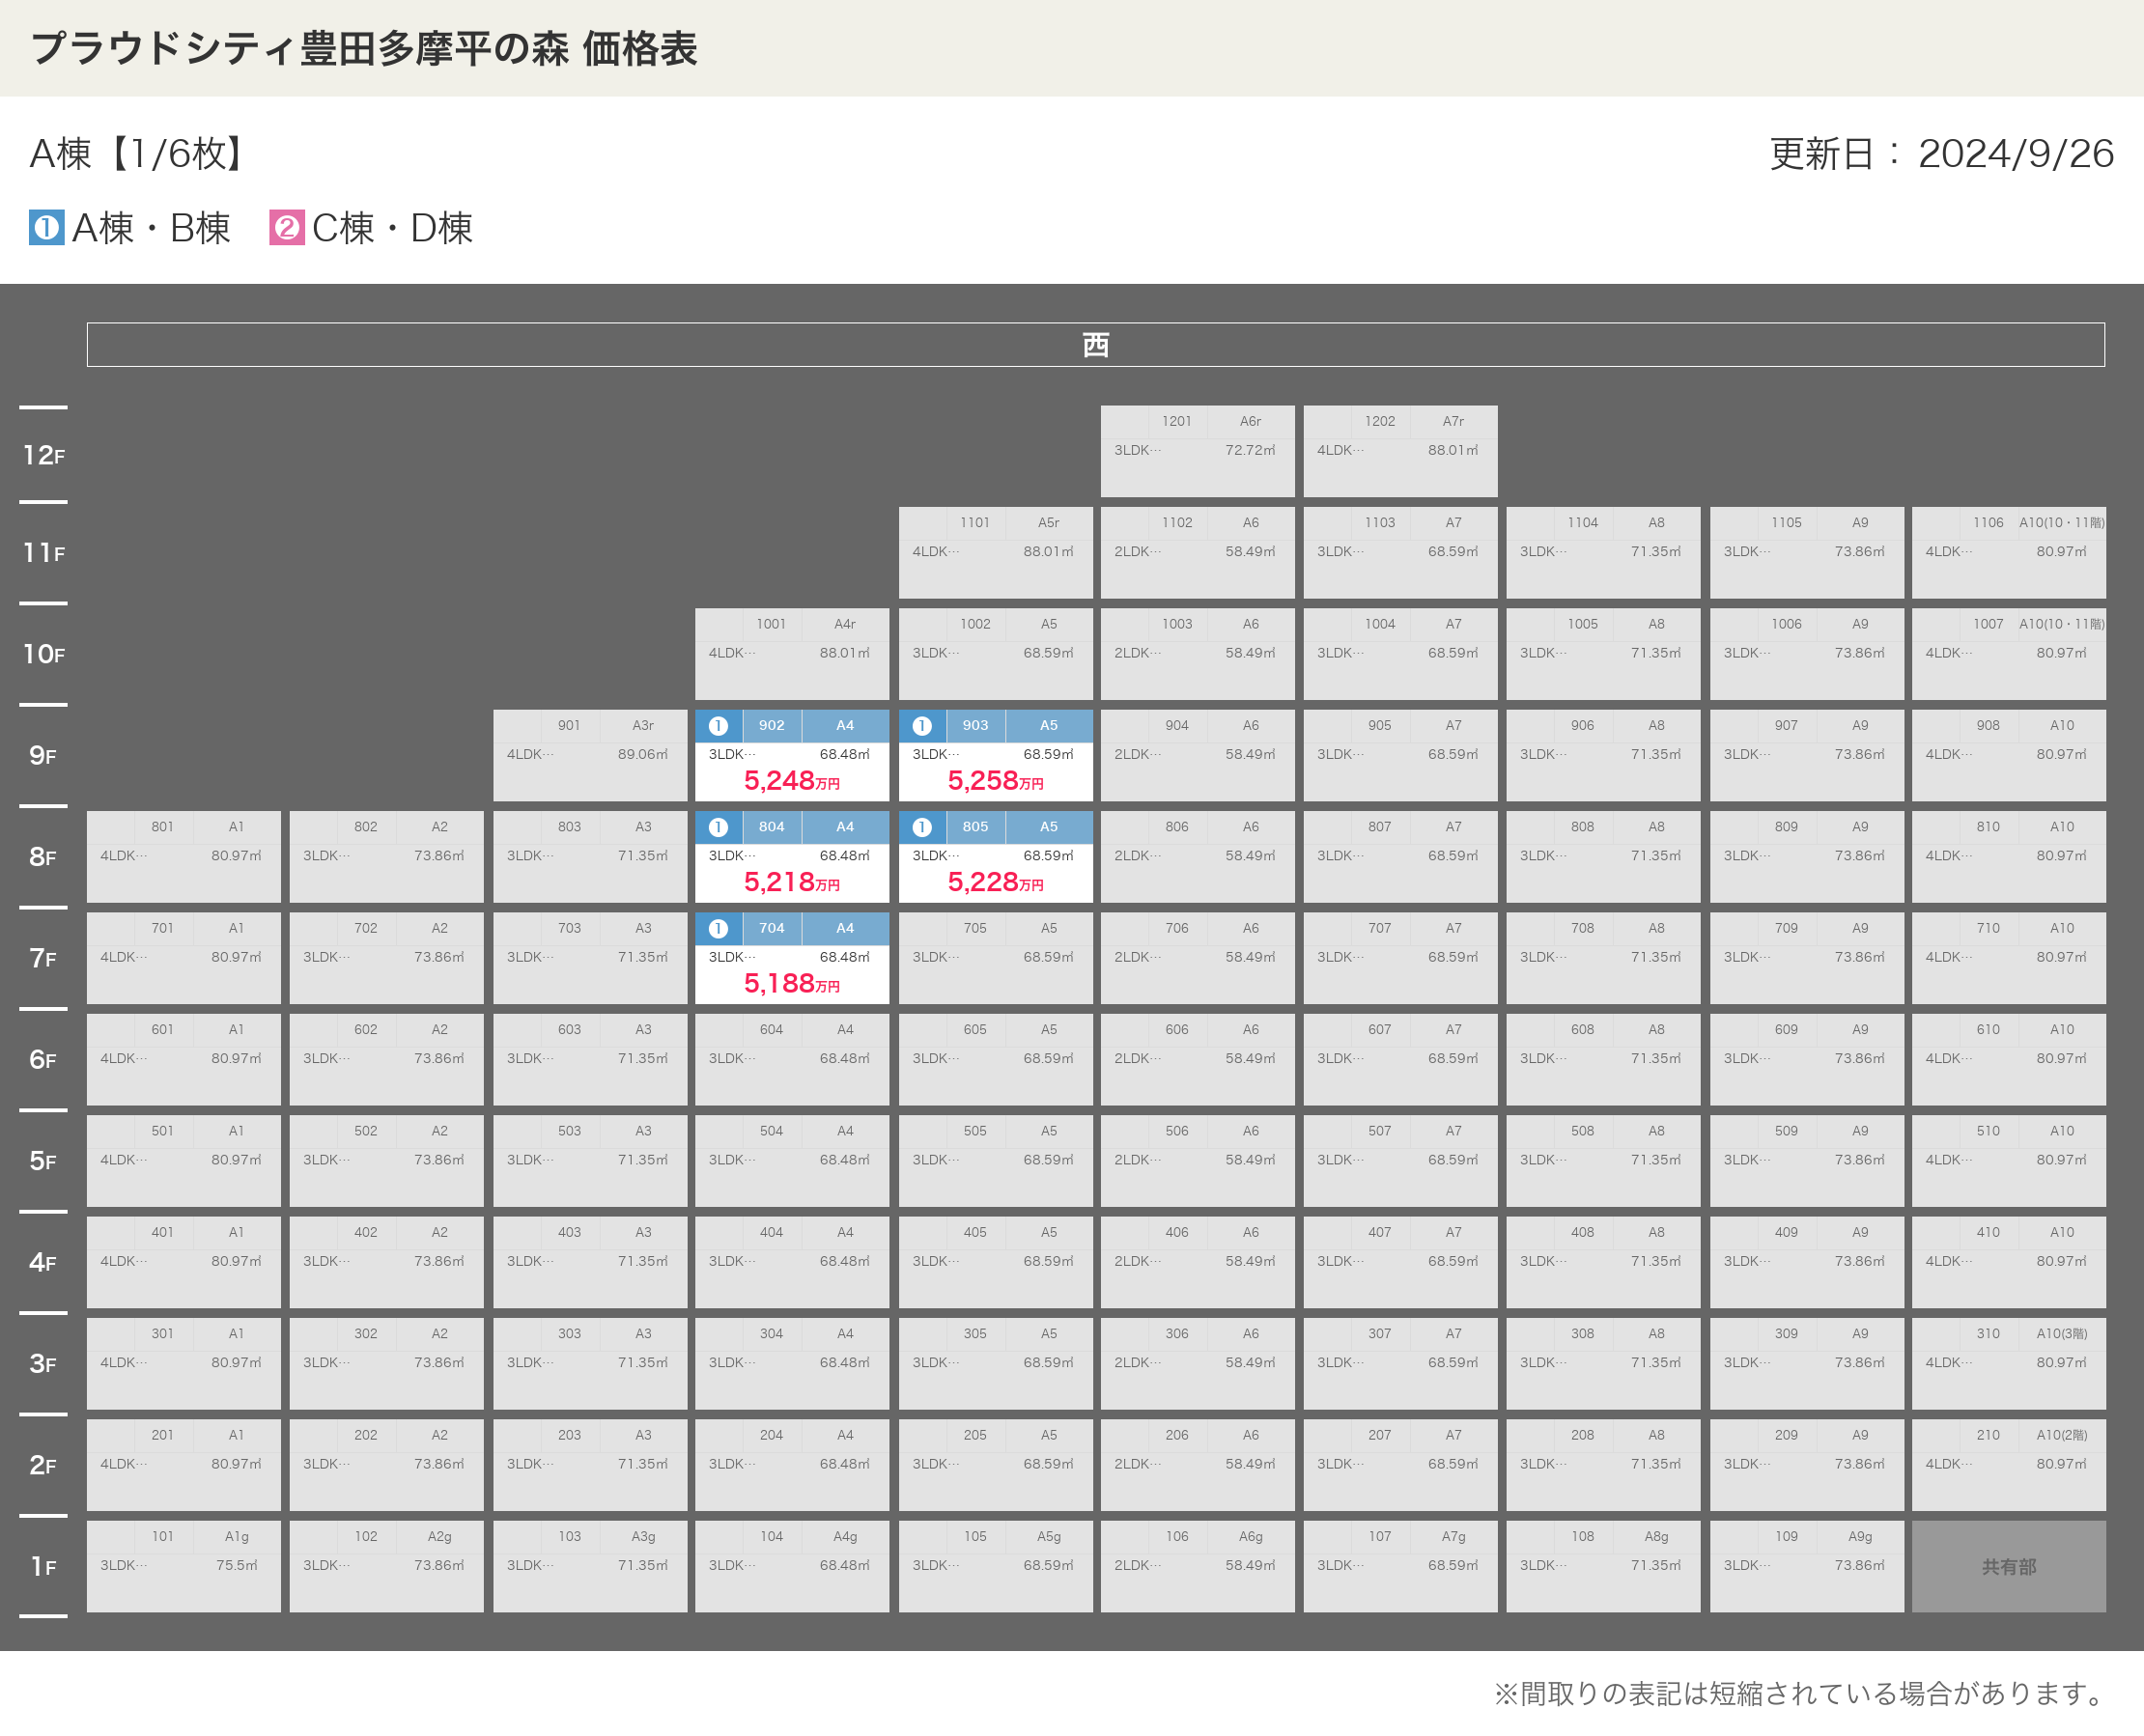Click unit 403 A3 cell
Image resolution: width=2144 pixels, height=1736 pixels.
tap(590, 1262)
